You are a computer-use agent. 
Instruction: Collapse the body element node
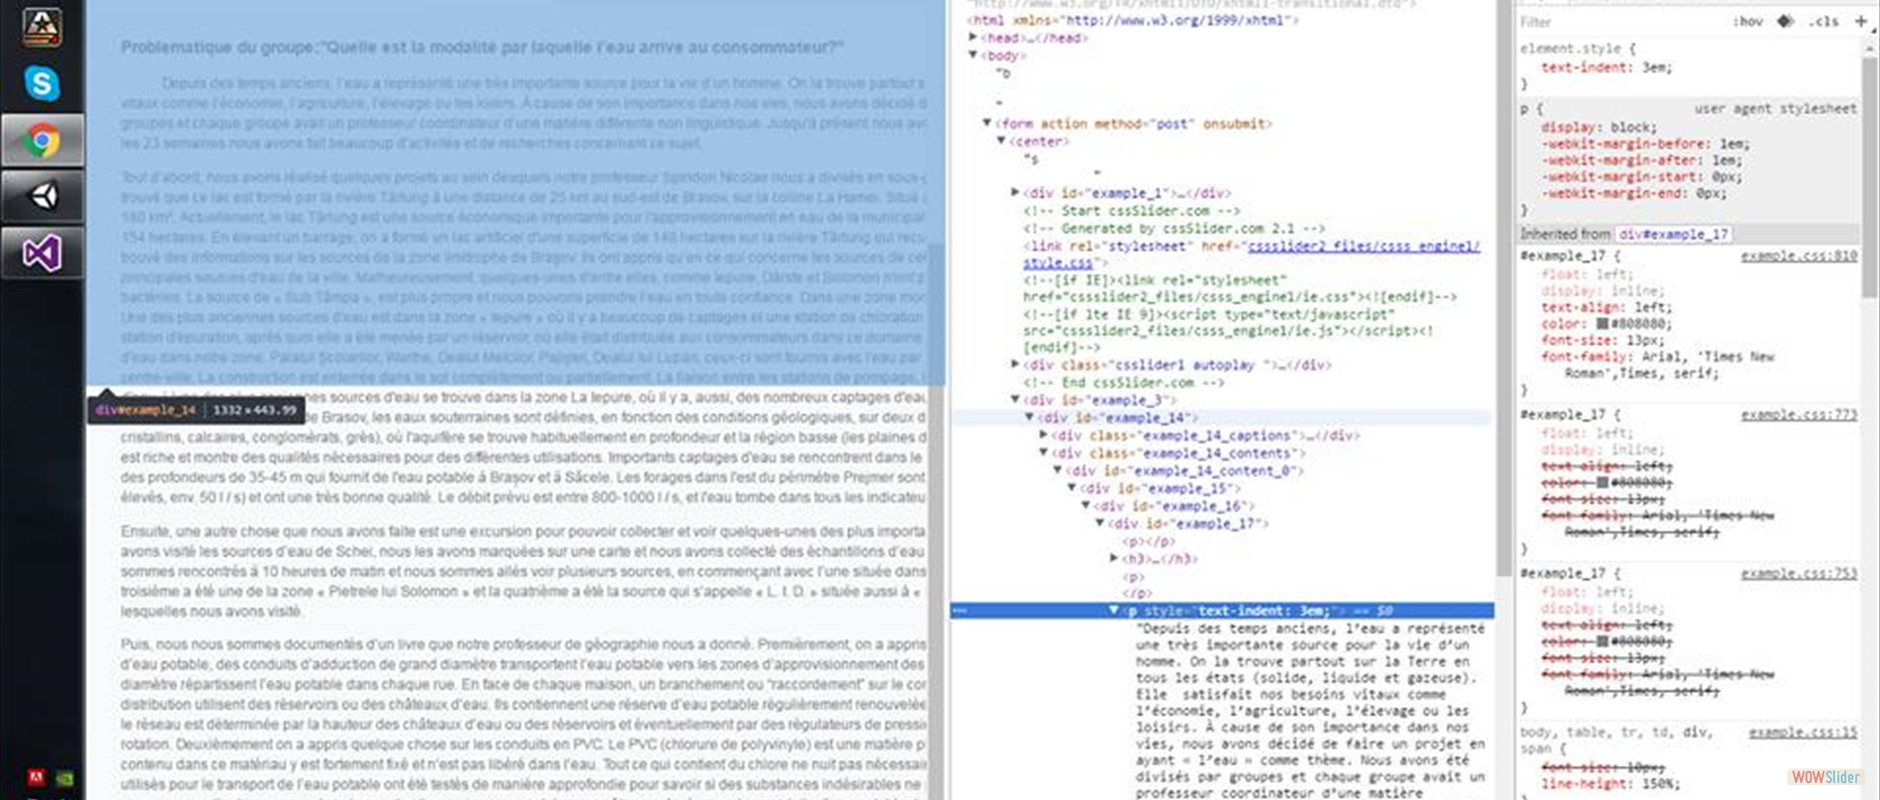tap(973, 55)
